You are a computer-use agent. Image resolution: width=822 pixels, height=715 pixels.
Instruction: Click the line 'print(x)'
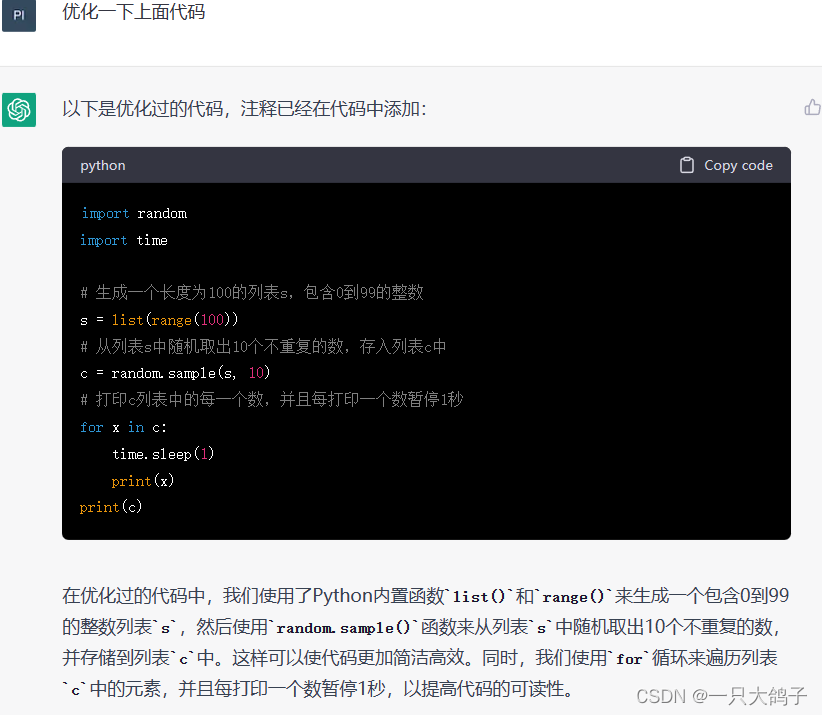143,481
